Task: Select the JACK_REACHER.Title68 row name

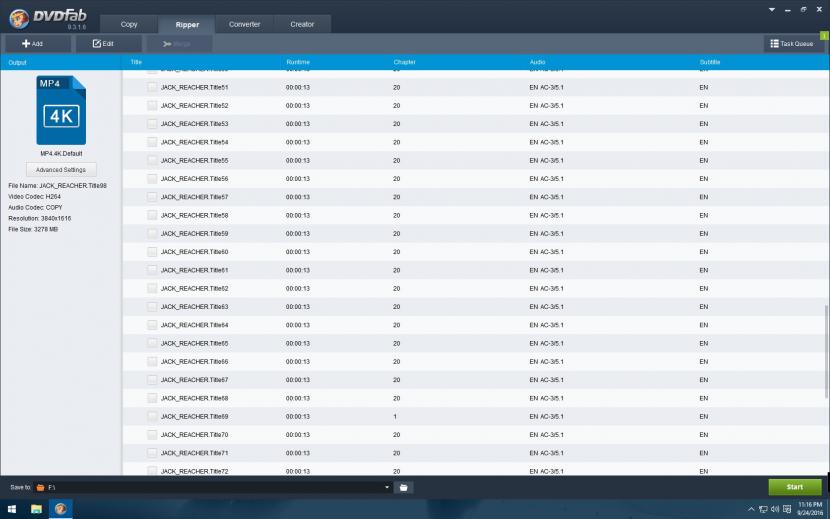Action: (194, 398)
